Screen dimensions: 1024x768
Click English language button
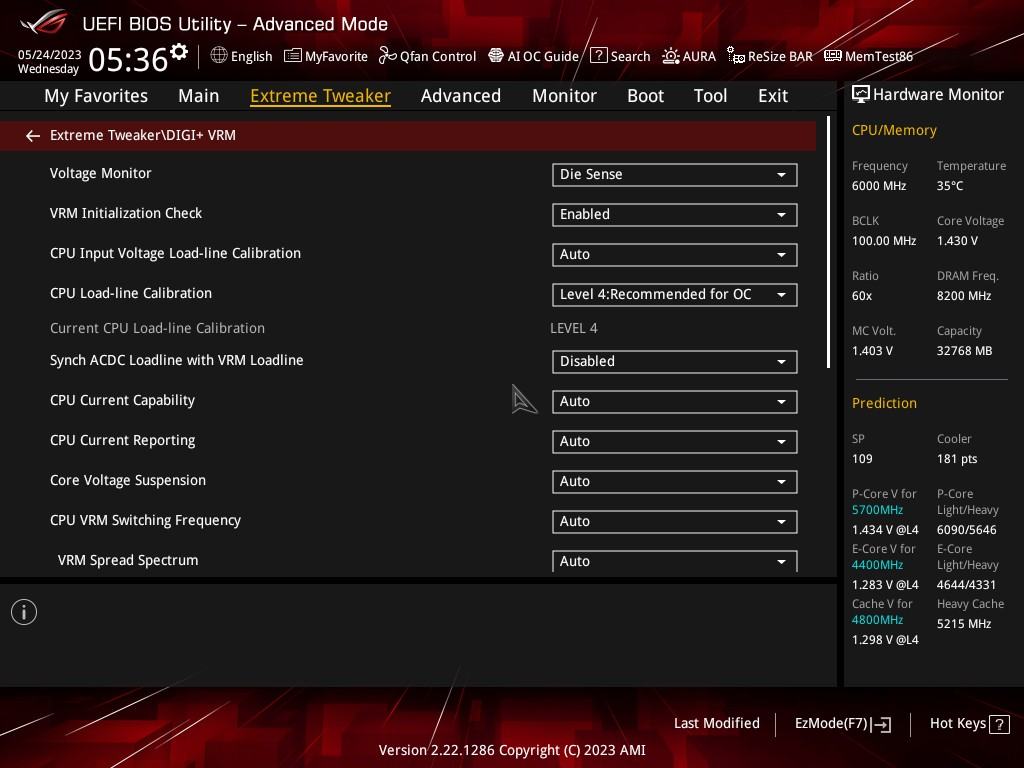pos(241,56)
